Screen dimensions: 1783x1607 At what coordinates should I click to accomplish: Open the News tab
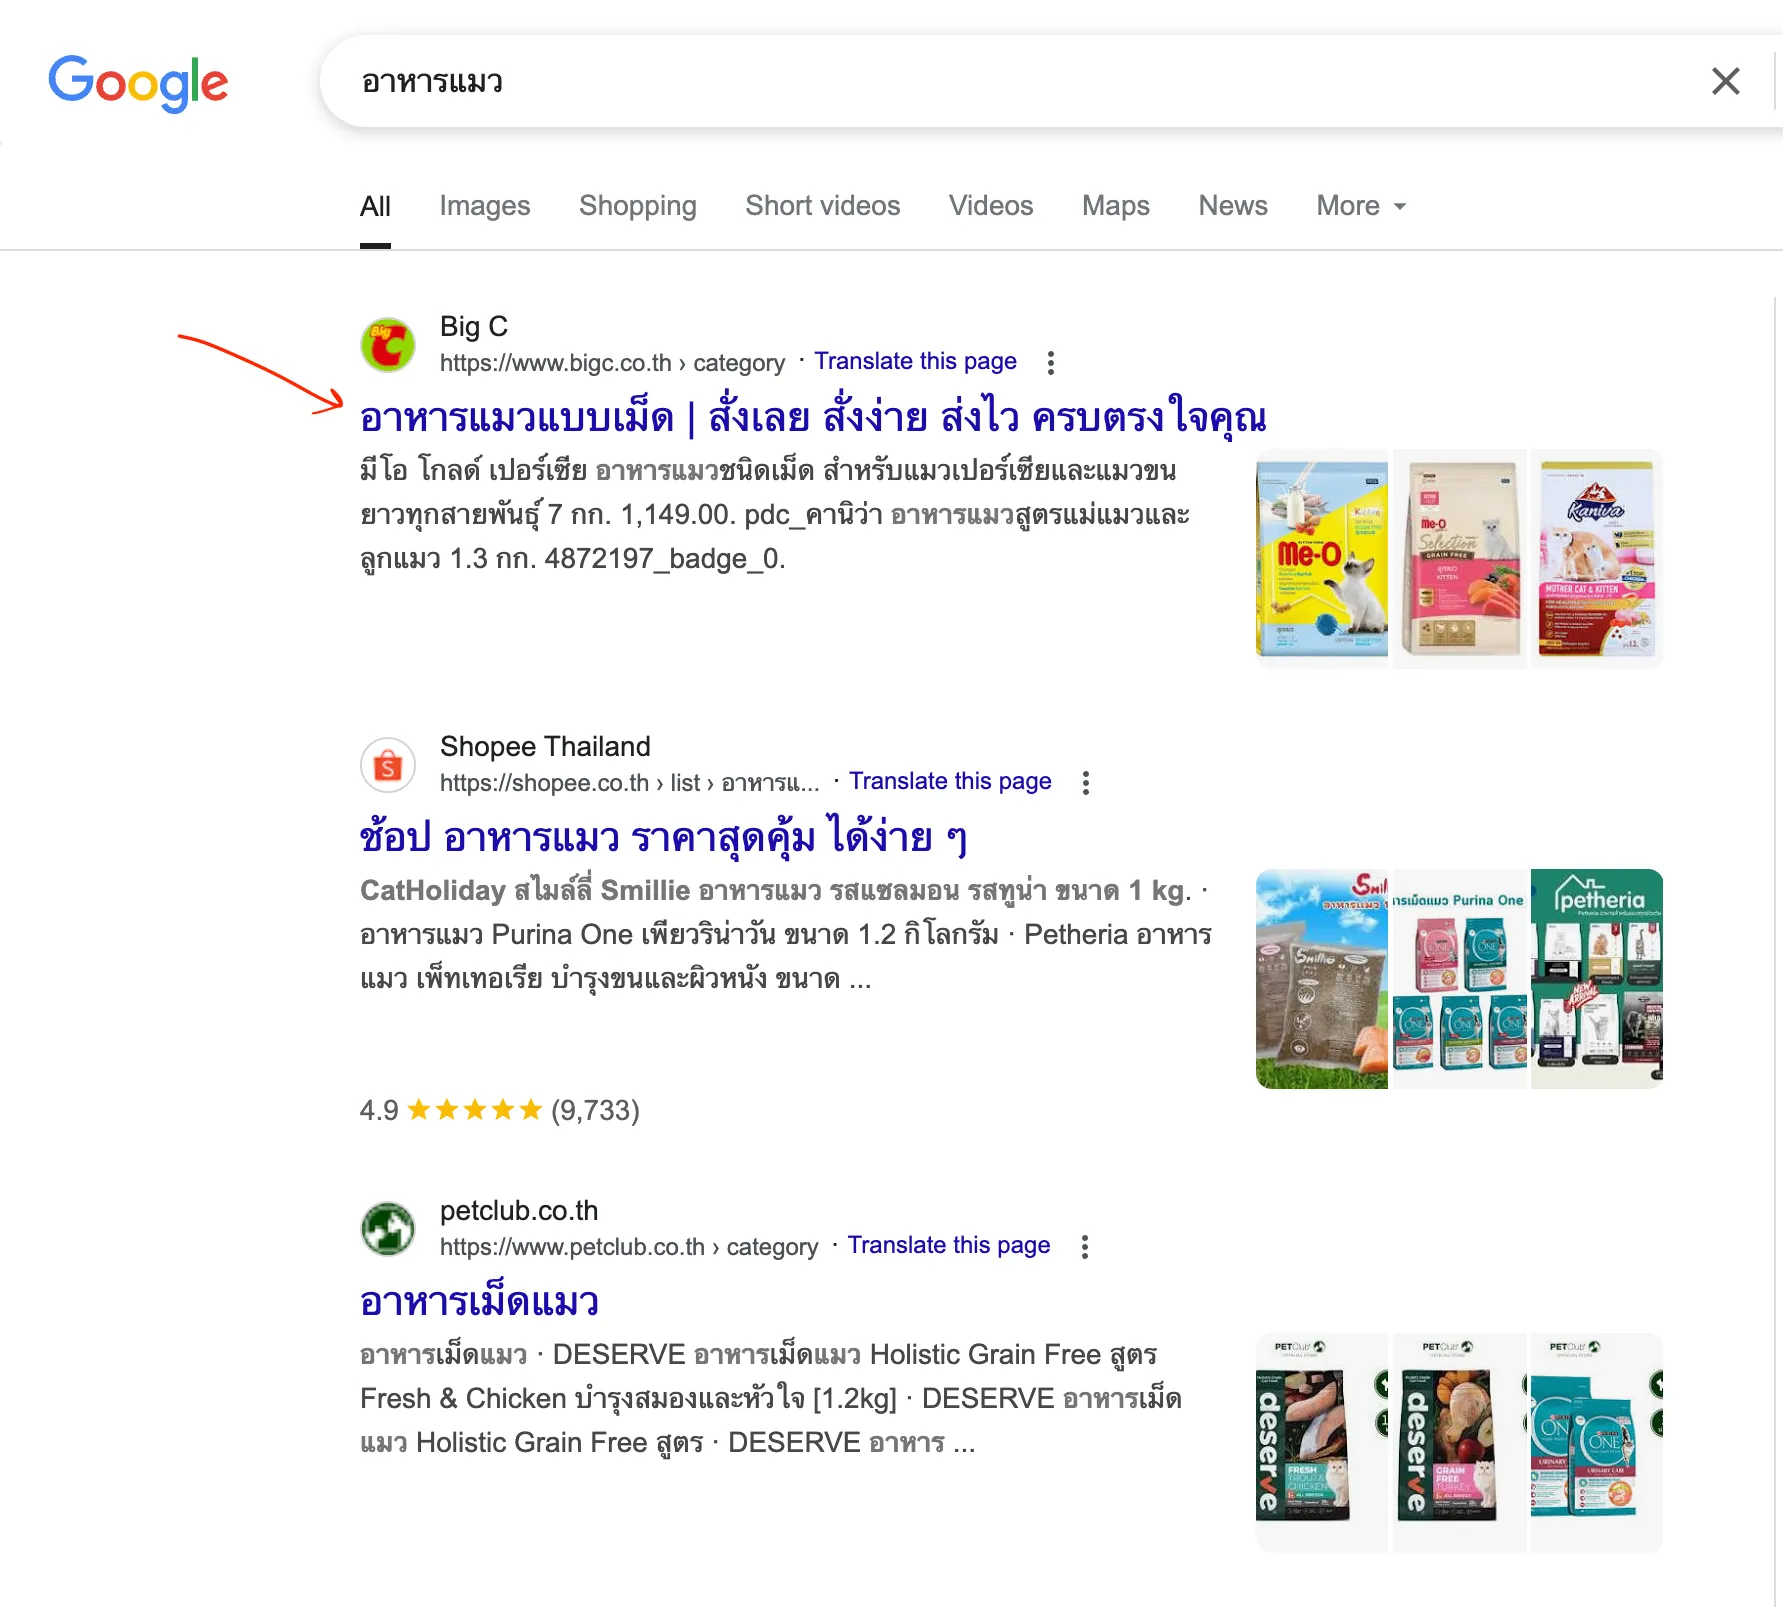(x=1233, y=206)
